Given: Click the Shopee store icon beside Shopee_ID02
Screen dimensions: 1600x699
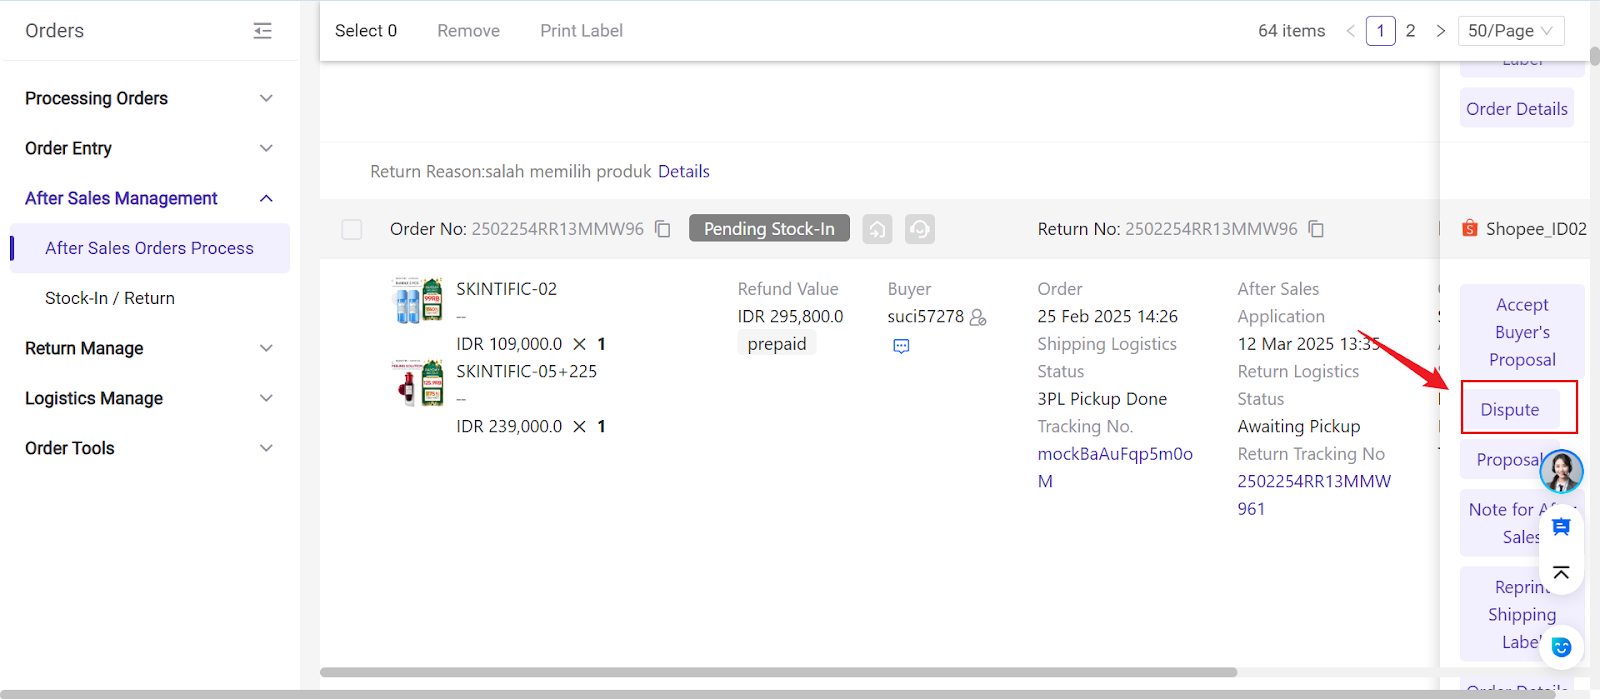Looking at the screenshot, I should [x=1469, y=229].
